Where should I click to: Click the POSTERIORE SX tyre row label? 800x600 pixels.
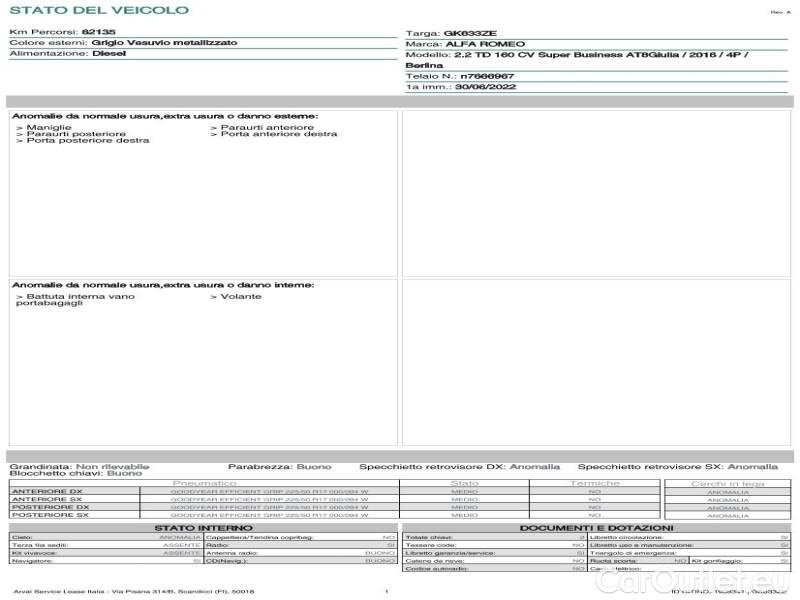pos(46,515)
